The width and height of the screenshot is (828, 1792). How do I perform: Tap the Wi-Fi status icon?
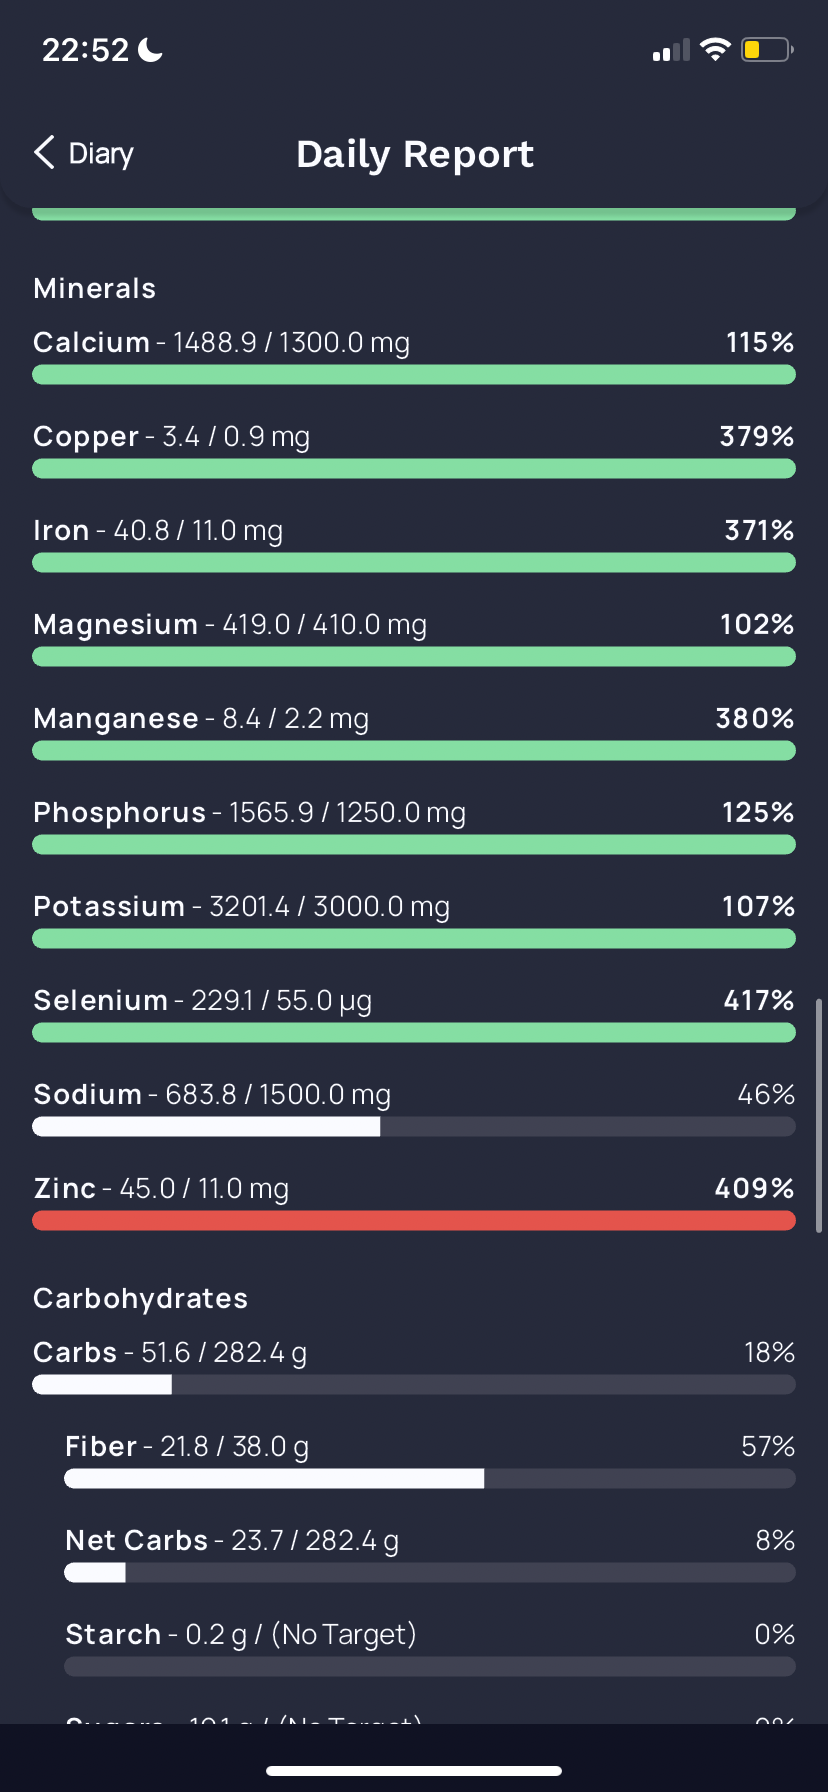coord(715,50)
